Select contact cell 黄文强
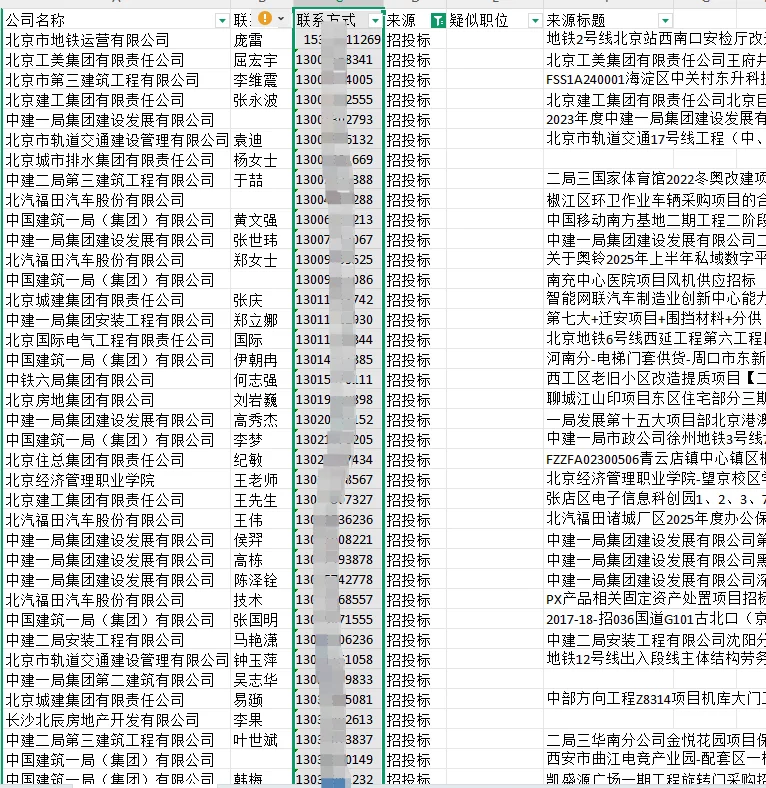 (261, 220)
